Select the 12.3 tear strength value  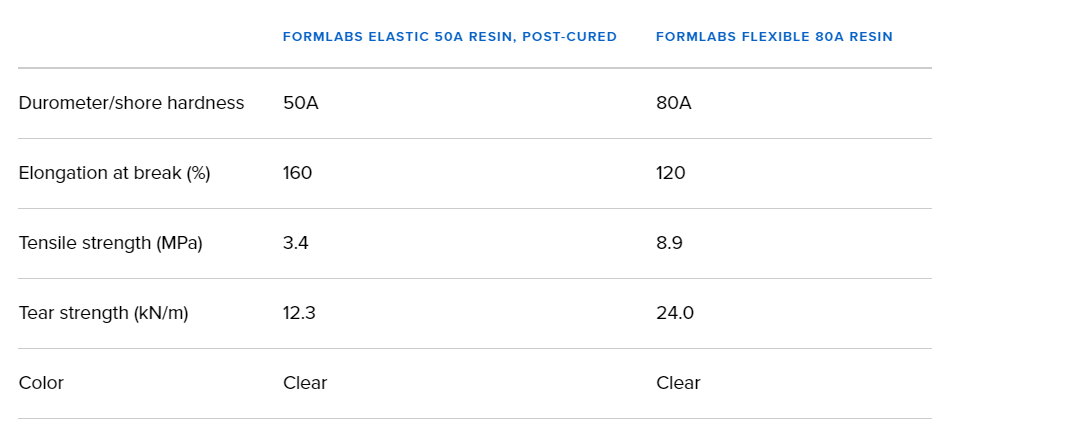pyautogui.click(x=299, y=313)
